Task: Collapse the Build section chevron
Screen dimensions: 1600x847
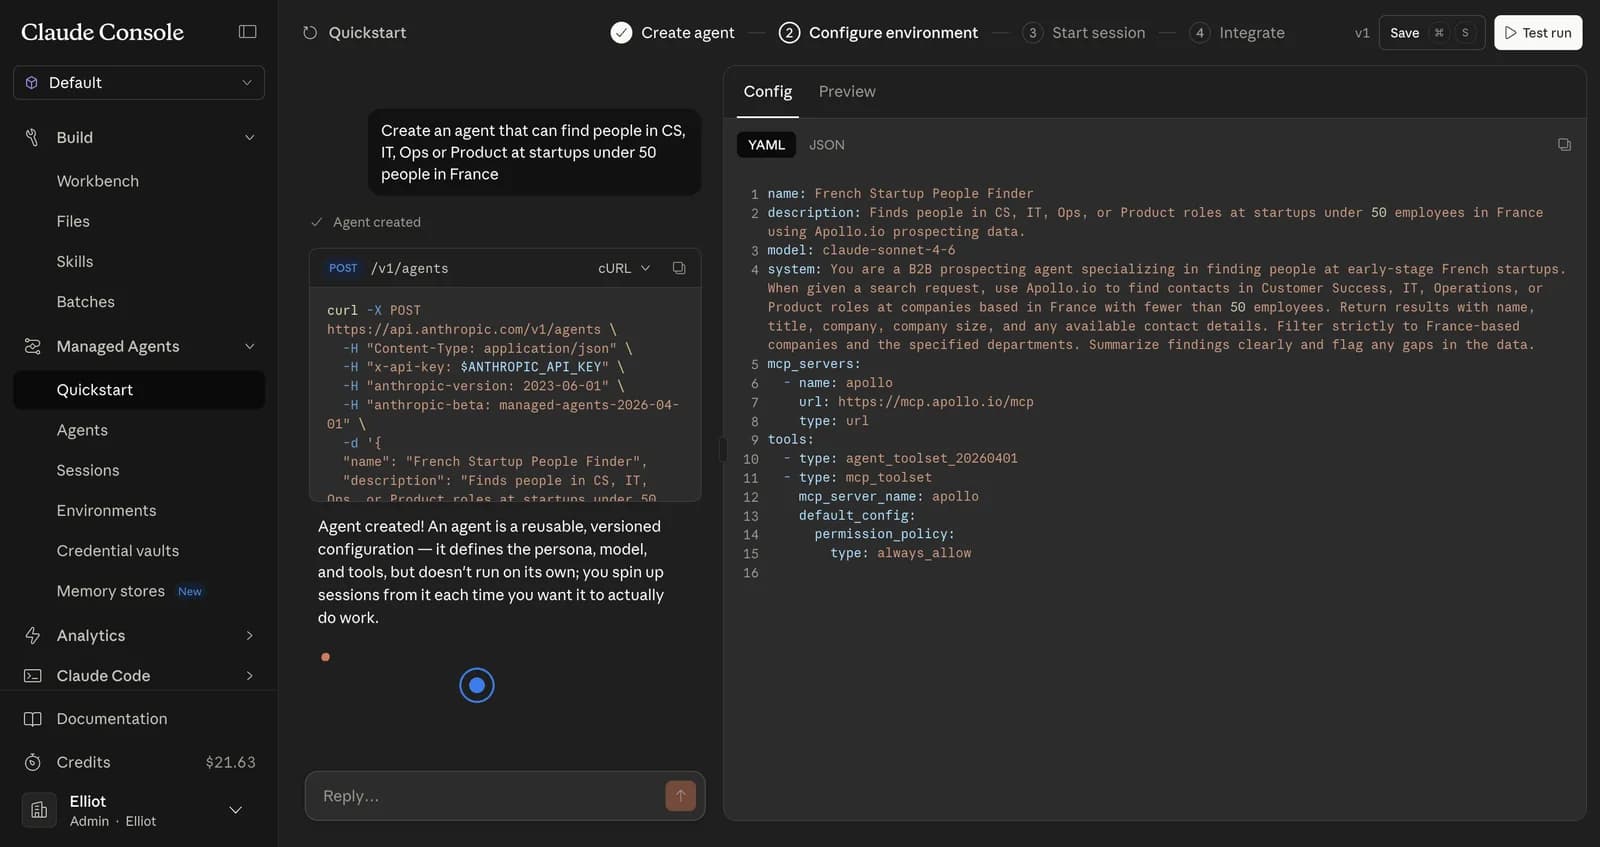Action: (x=250, y=137)
